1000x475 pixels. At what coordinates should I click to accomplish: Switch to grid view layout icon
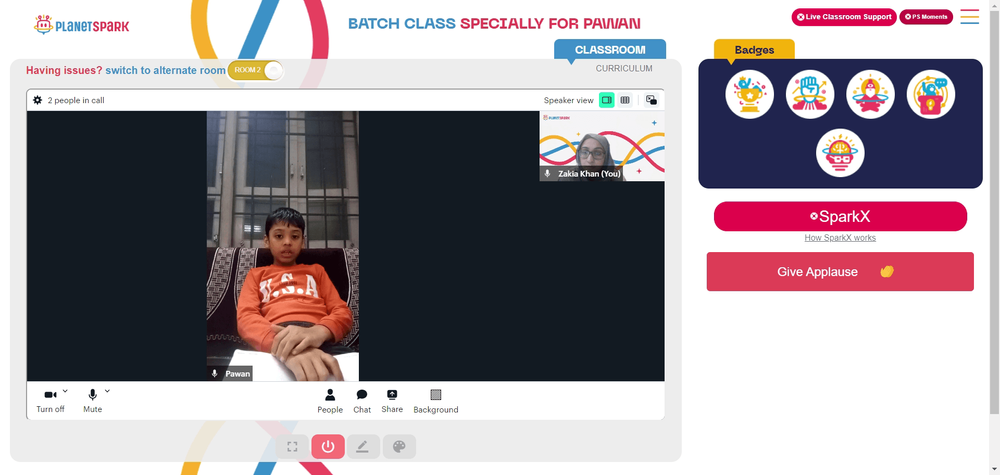pos(625,100)
